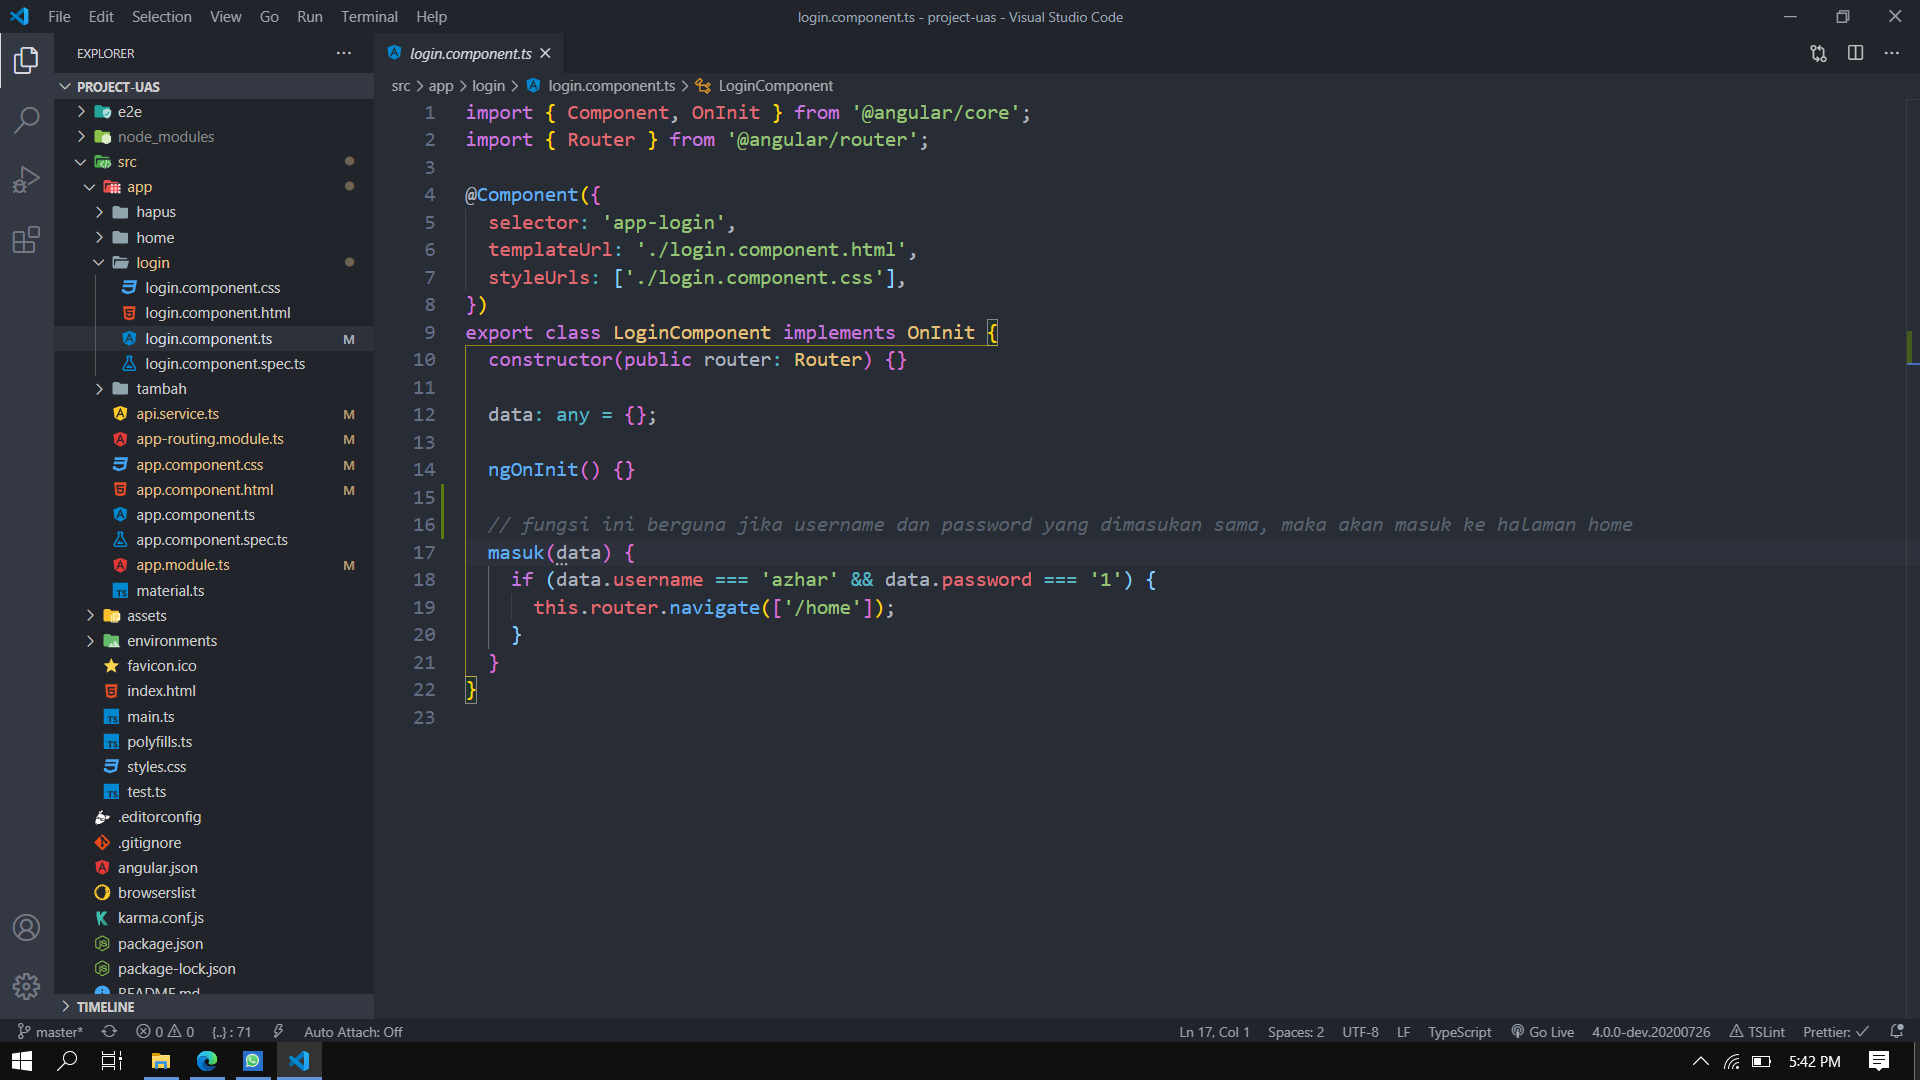
Task: Click the Split Editor Right icon
Action: [x=1855, y=53]
